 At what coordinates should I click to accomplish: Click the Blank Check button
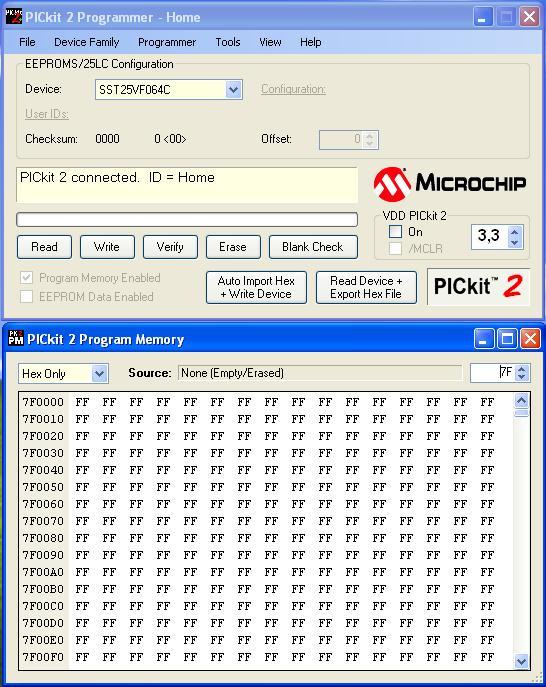coord(313,247)
